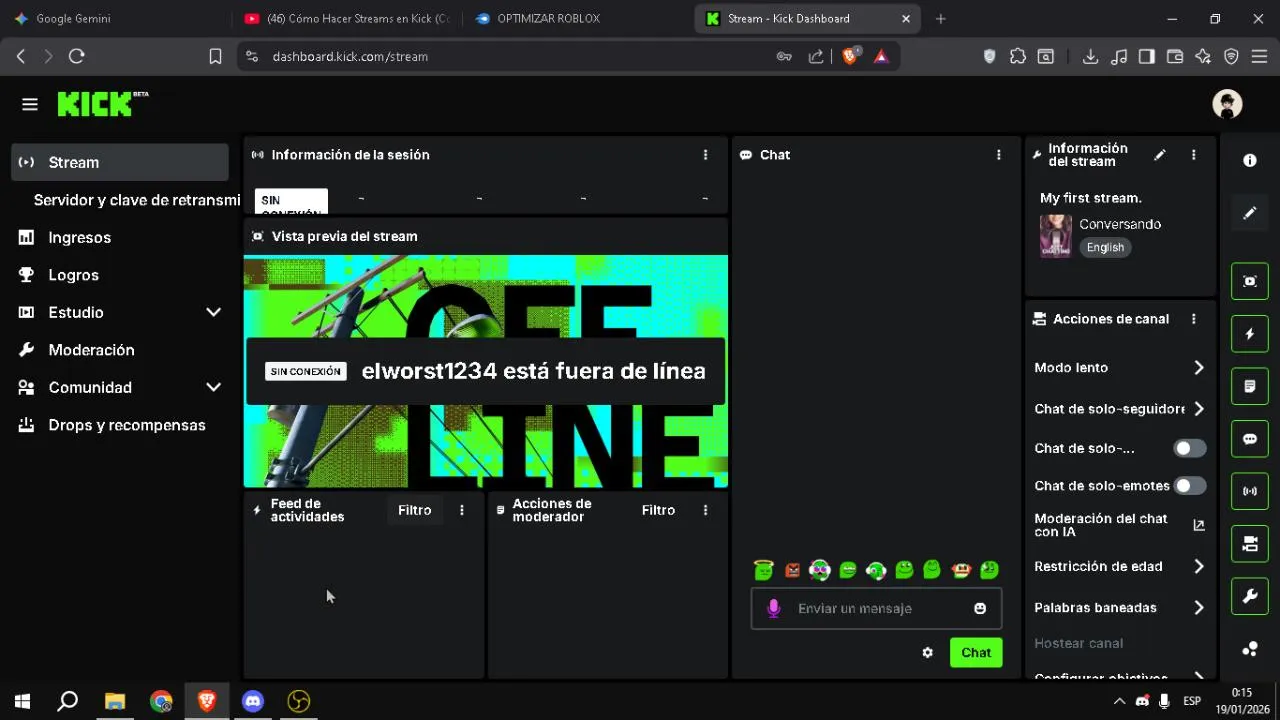Click Filtro in Acciones de moderador

tap(658, 510)
